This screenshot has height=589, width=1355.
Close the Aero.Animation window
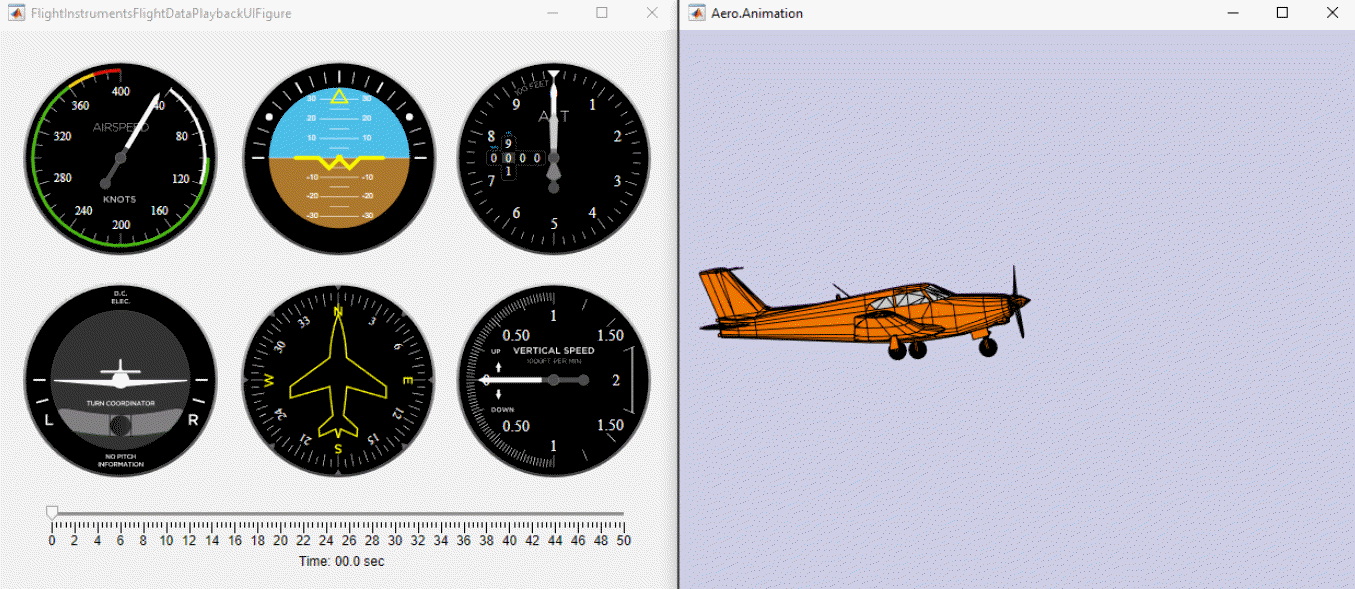[1332, 13]
